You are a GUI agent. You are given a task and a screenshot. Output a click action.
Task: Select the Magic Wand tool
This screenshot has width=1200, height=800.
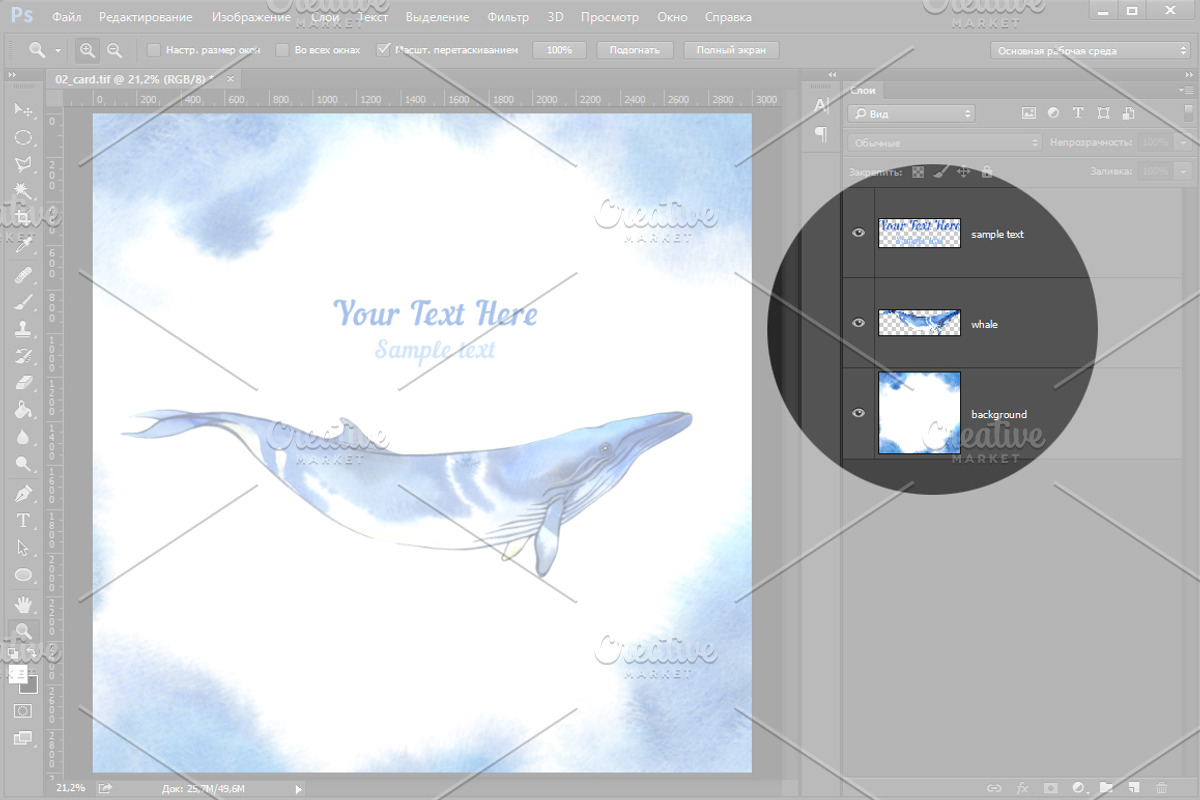coord(23,191)
